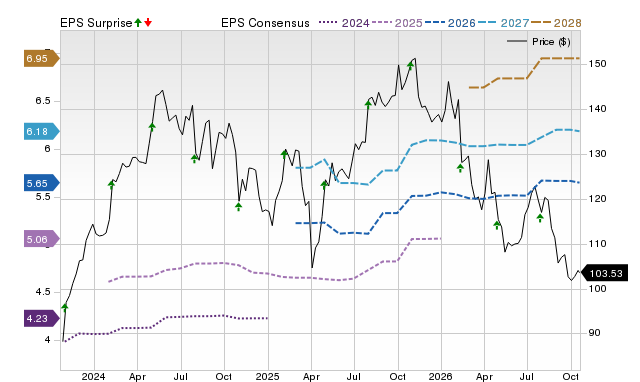Select the EPS surprise arrow at the late-October 2025 peak
Viewport: 640px width, 382px height.
tap(411, 65)
